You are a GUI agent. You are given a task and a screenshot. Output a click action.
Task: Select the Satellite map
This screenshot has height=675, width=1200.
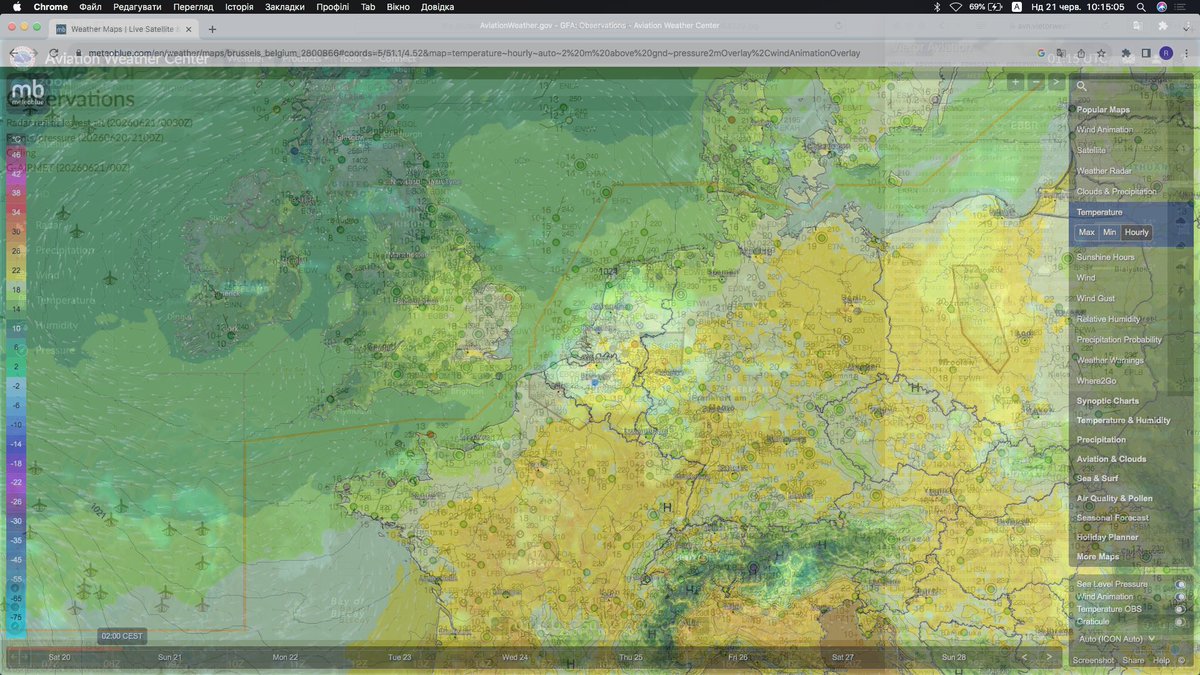coord(1091,150)
